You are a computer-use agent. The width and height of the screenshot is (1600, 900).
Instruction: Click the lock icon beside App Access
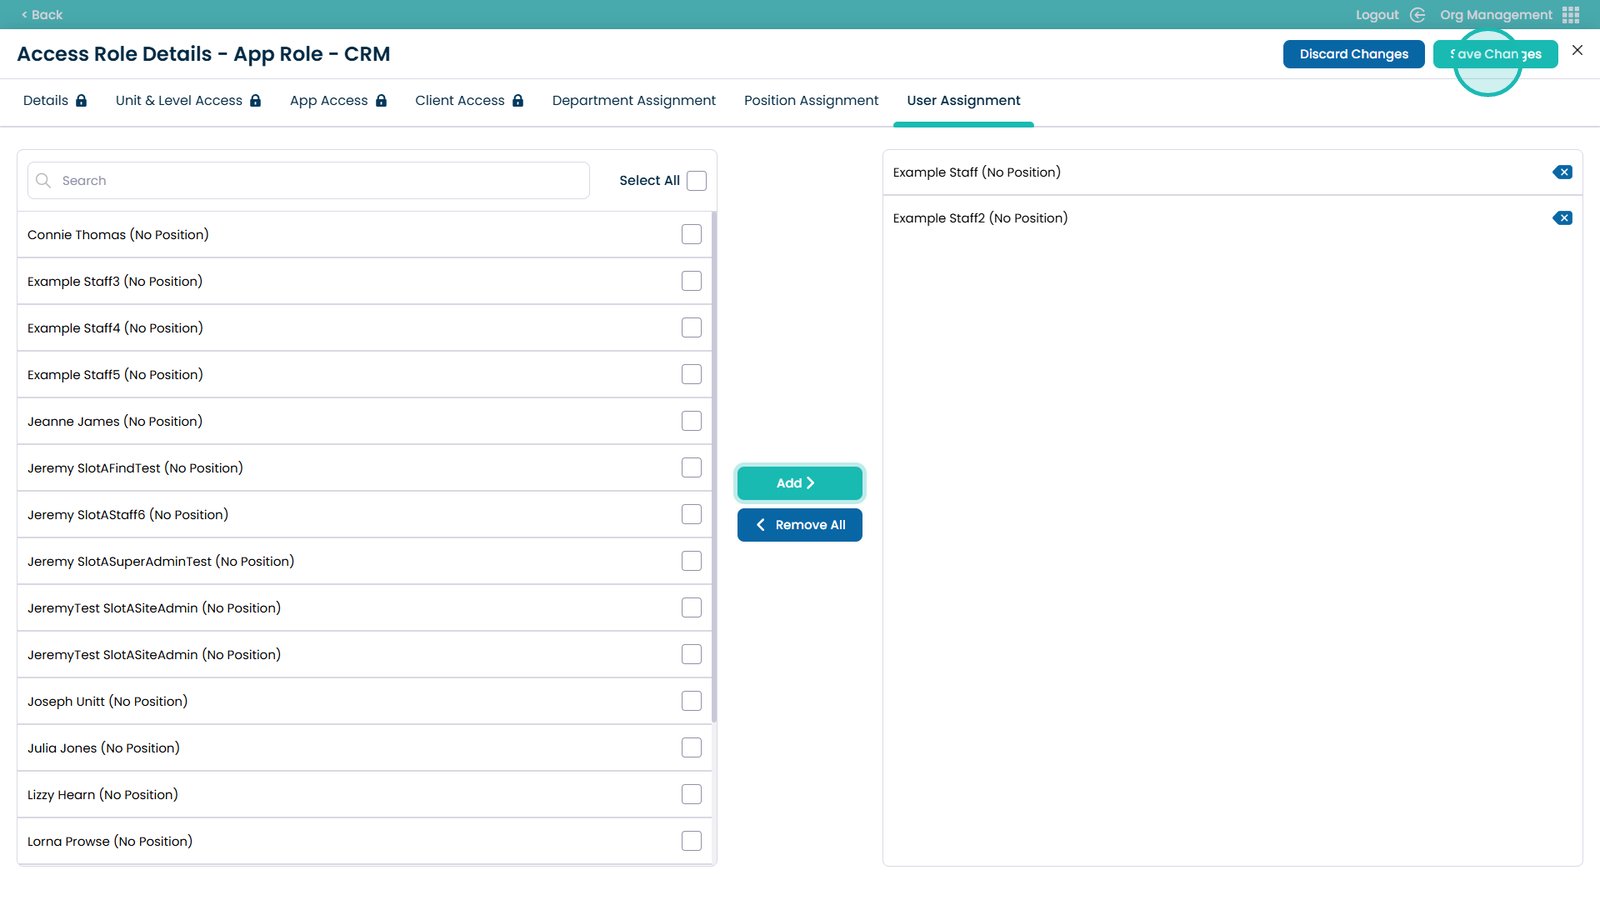tap(381, 101)
